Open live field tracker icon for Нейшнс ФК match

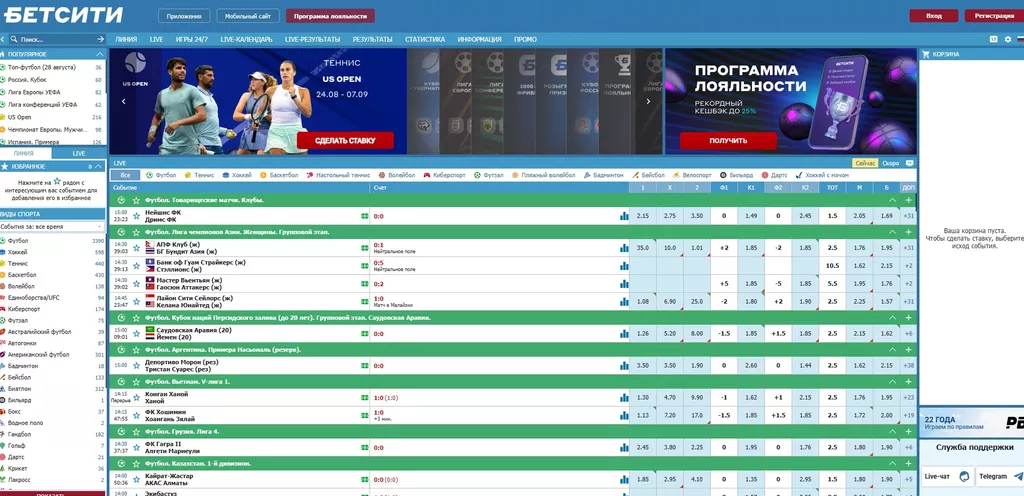point(364,216)
